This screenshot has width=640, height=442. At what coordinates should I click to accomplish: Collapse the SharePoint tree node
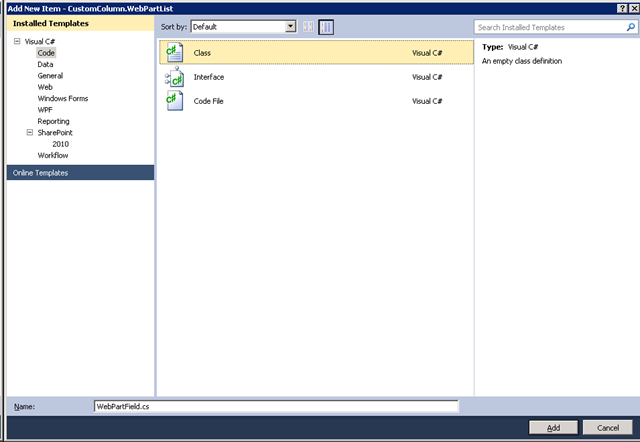pos(30,132)
